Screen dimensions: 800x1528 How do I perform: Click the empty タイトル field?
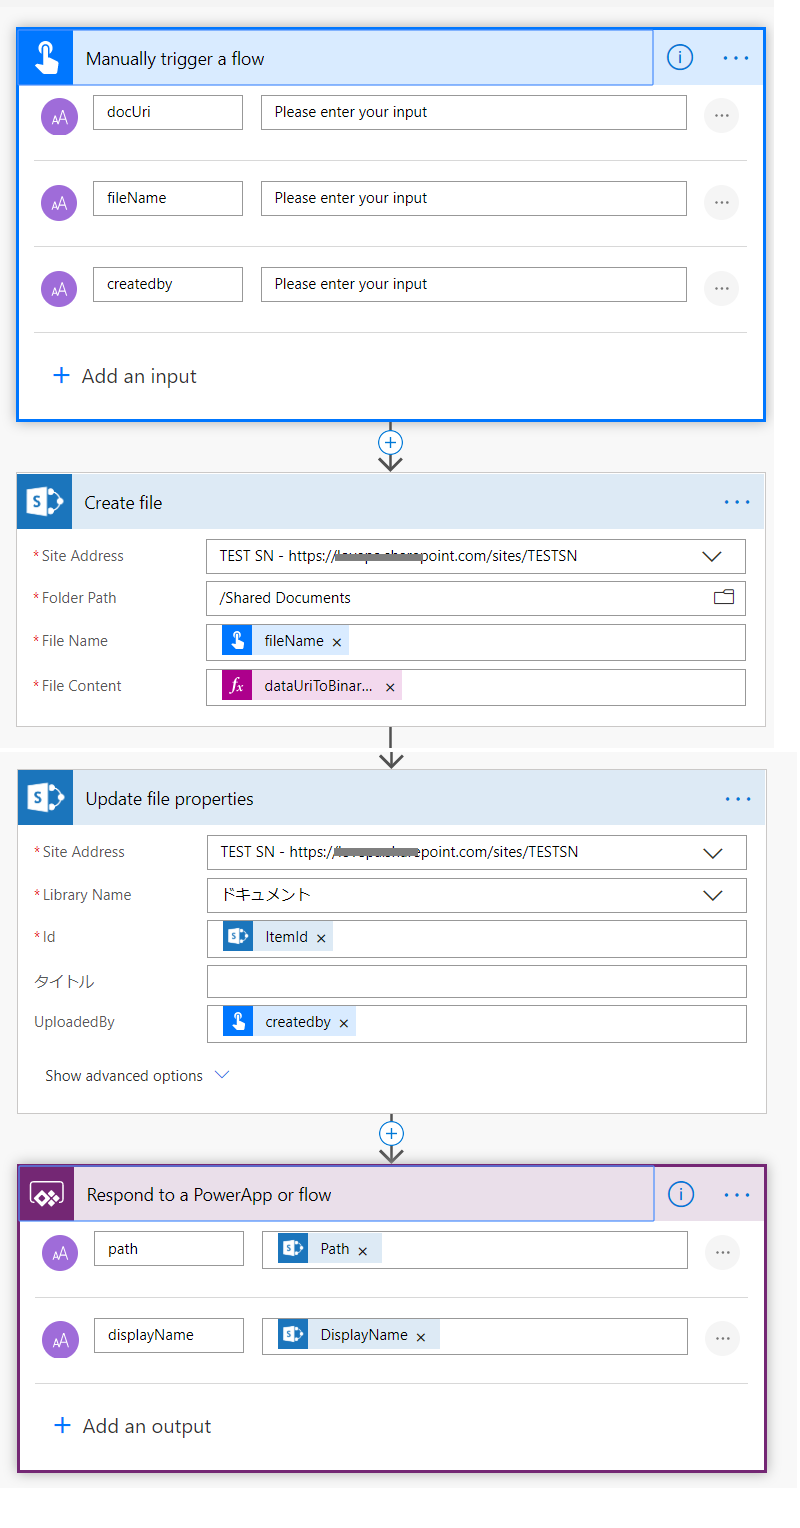[477, 981]
